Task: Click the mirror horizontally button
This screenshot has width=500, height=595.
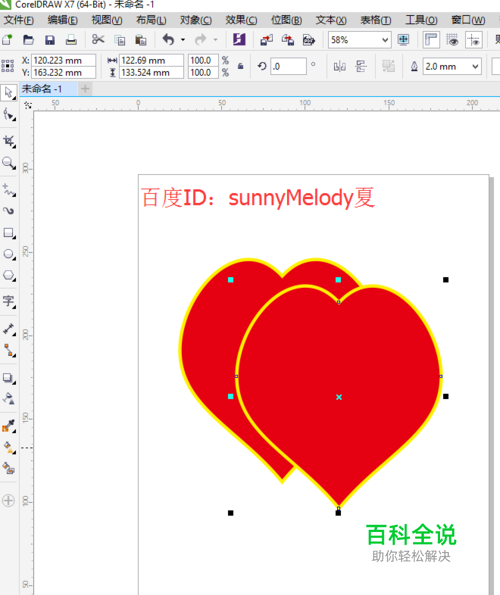Action: coord(340,67)
